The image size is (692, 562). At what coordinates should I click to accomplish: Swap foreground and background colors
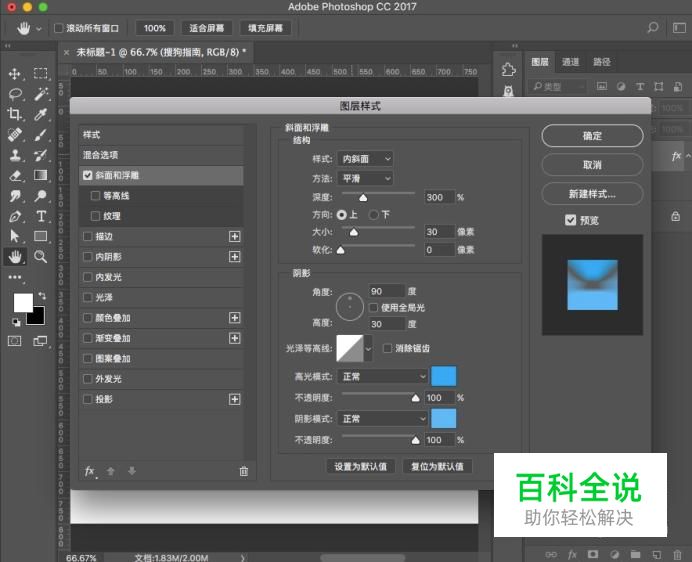click(42, 295)
